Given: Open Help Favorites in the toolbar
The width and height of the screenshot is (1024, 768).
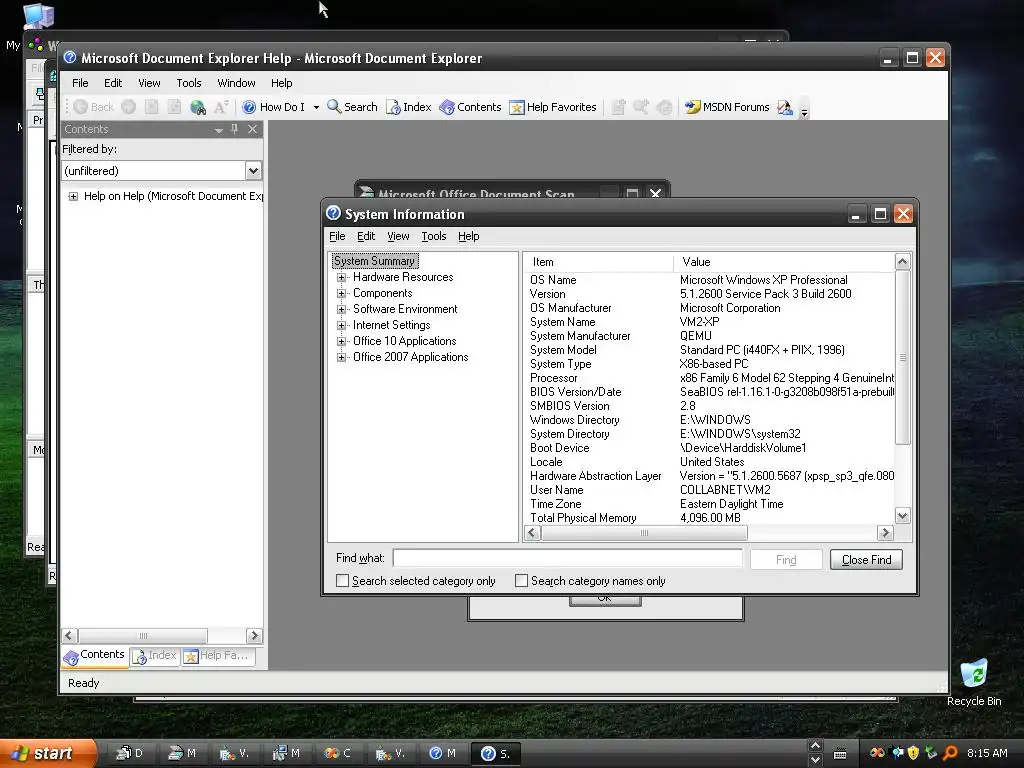Looking at the screenshot, I should [552, 107].
